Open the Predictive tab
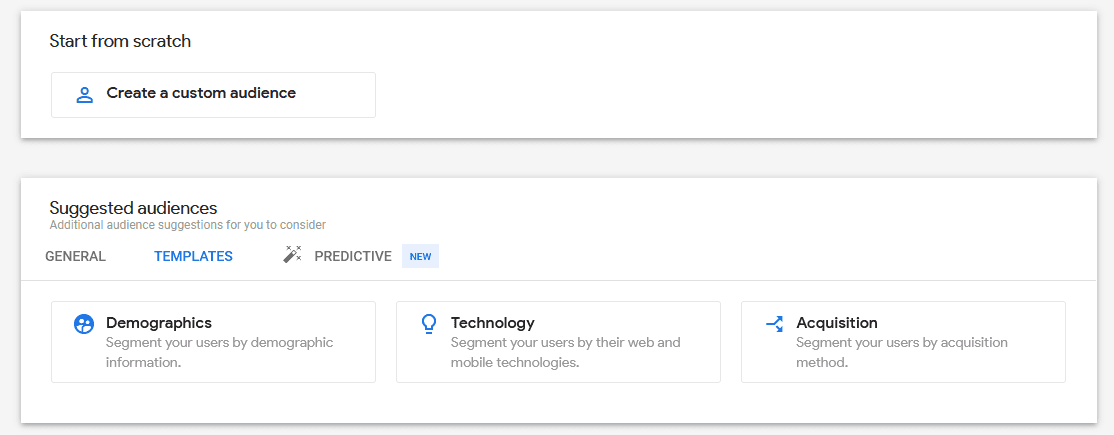This screenshot has height=435, width=1114. click(x=352, y=257)
